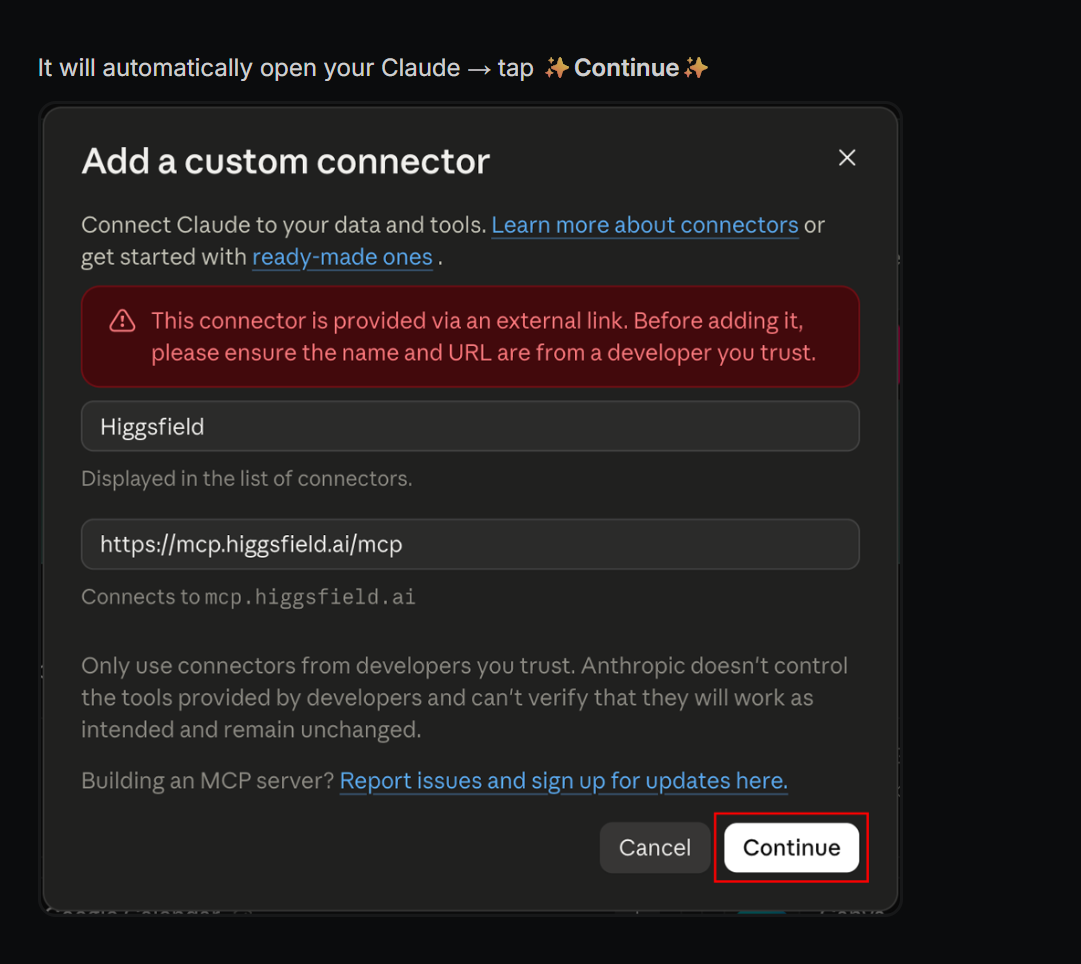
Task: Click the 'It will automatically open your Claude' instruction
Action: point(373,68)
